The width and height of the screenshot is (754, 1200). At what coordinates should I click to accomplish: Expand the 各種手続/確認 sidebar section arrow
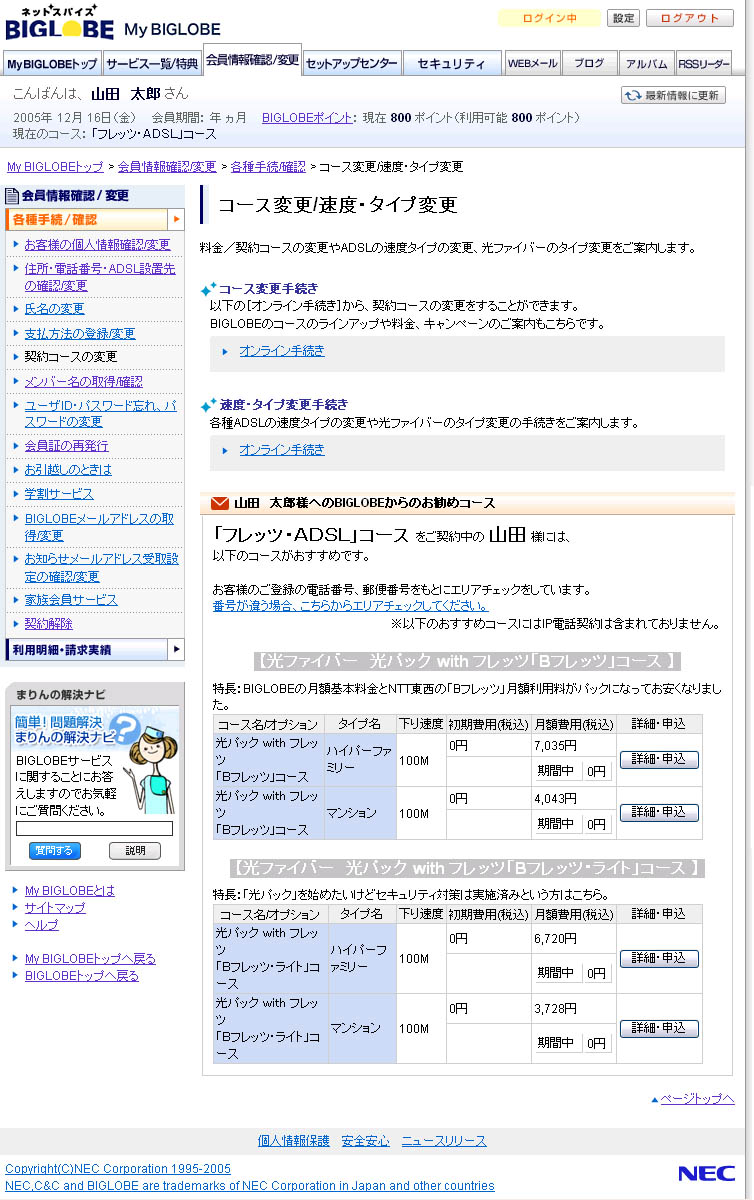176,219
